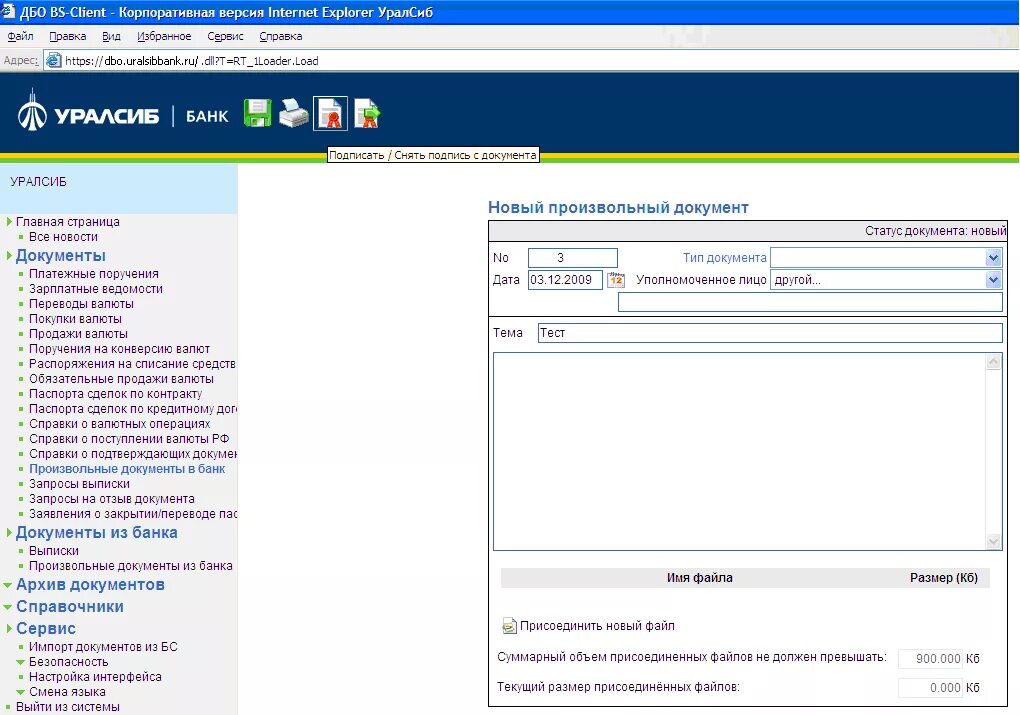1020x715 pixels.
Task: Open the Вид menu
Action: coord(111,36)
